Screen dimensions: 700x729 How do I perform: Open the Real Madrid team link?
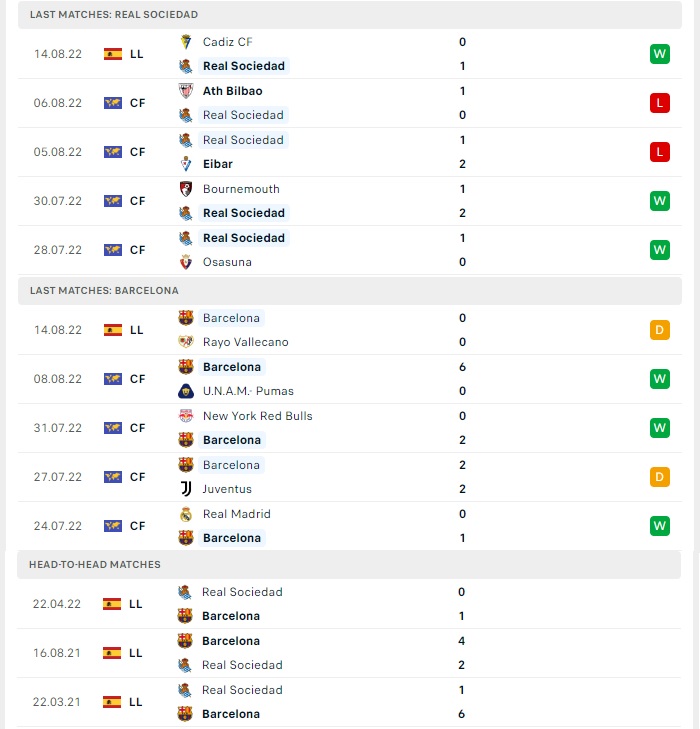tap(237, 514)
